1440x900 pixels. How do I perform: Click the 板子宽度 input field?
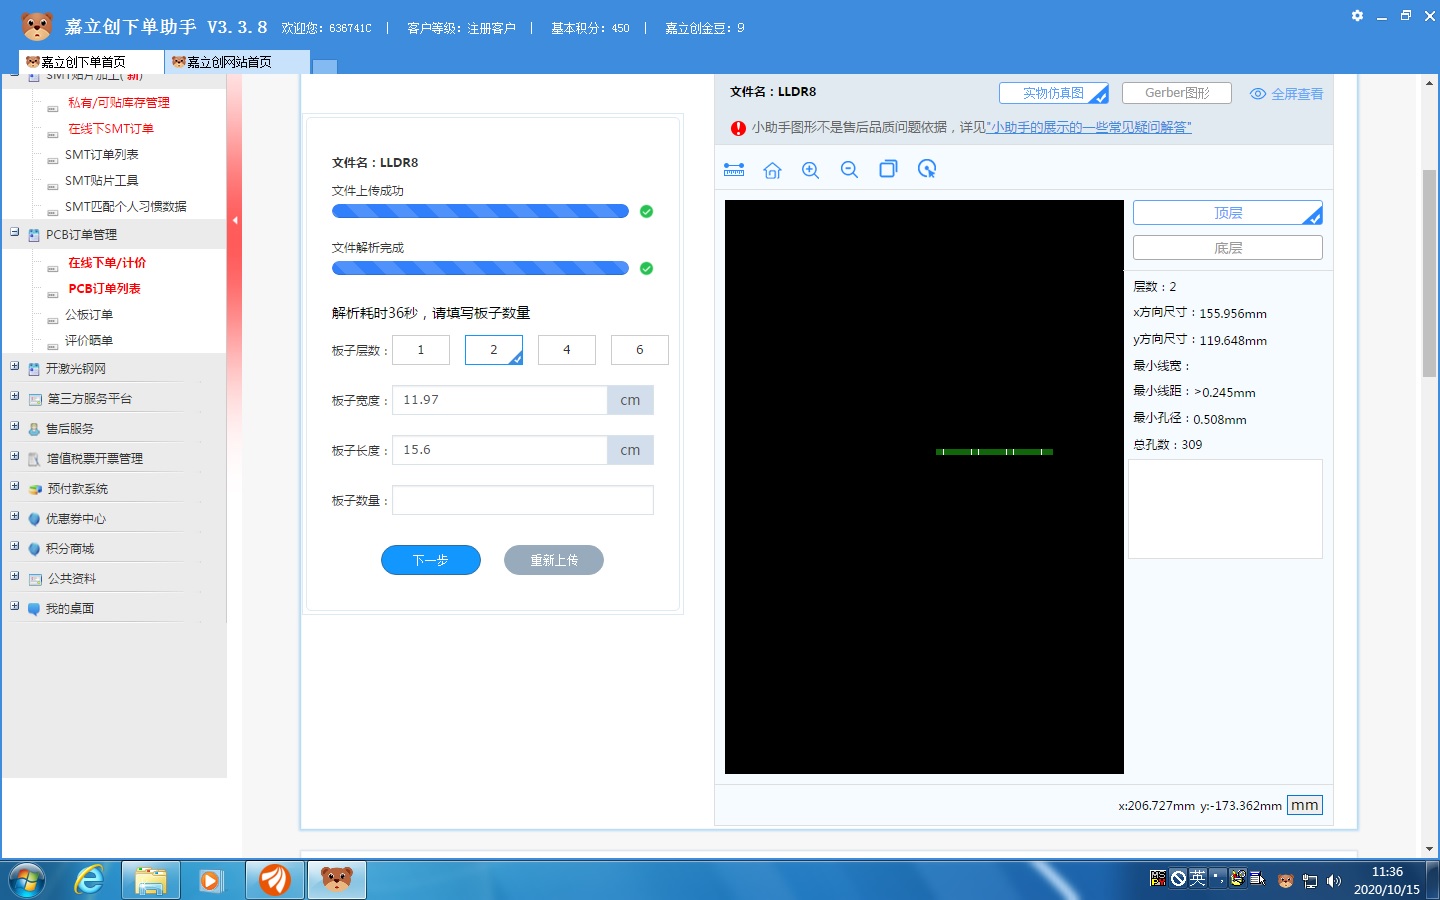point(500,400)
